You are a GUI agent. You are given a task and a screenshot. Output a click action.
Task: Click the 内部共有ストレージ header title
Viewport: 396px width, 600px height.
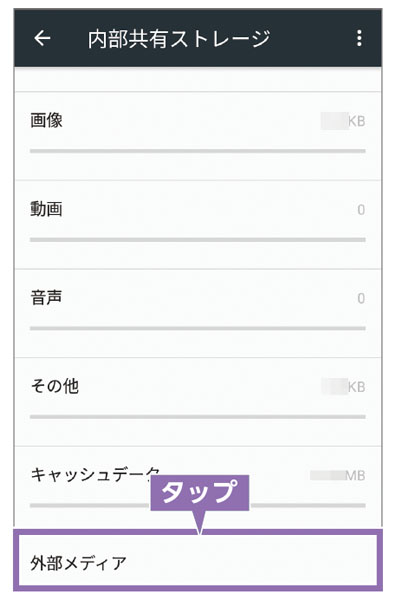tap(179, 39)
